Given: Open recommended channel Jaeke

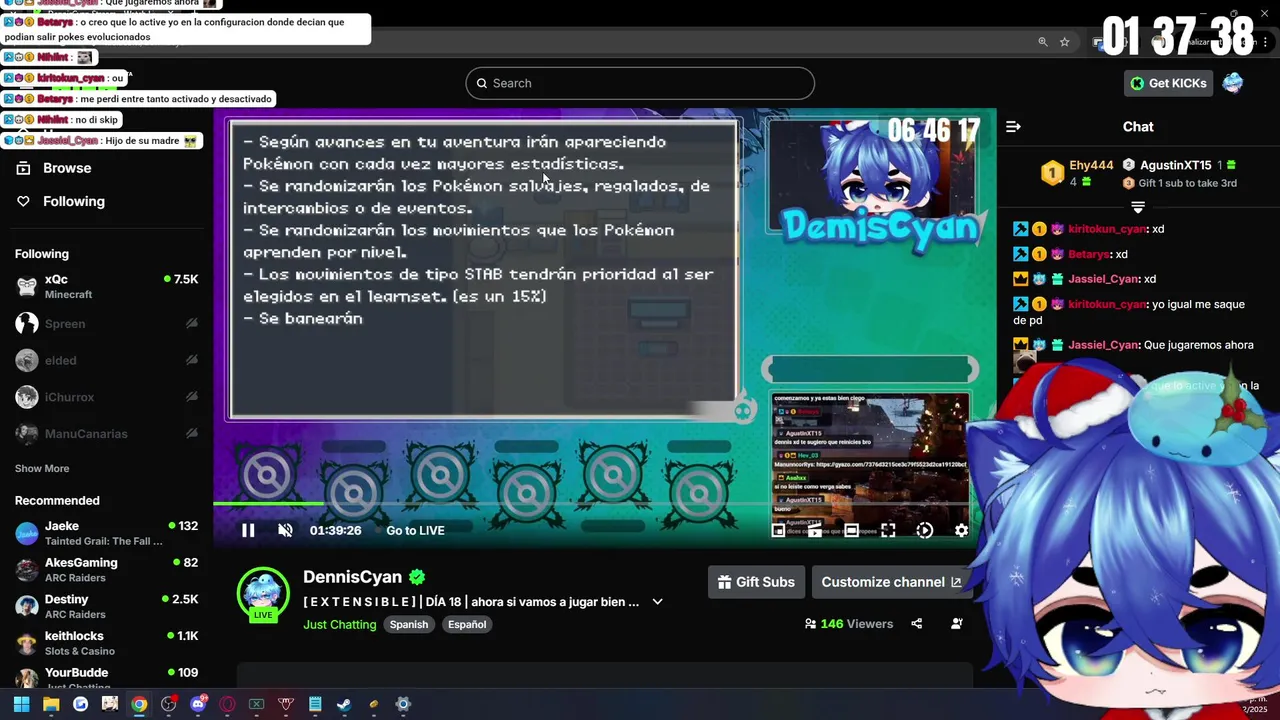Looking at the screenshot, I should (x=106, y=533).
